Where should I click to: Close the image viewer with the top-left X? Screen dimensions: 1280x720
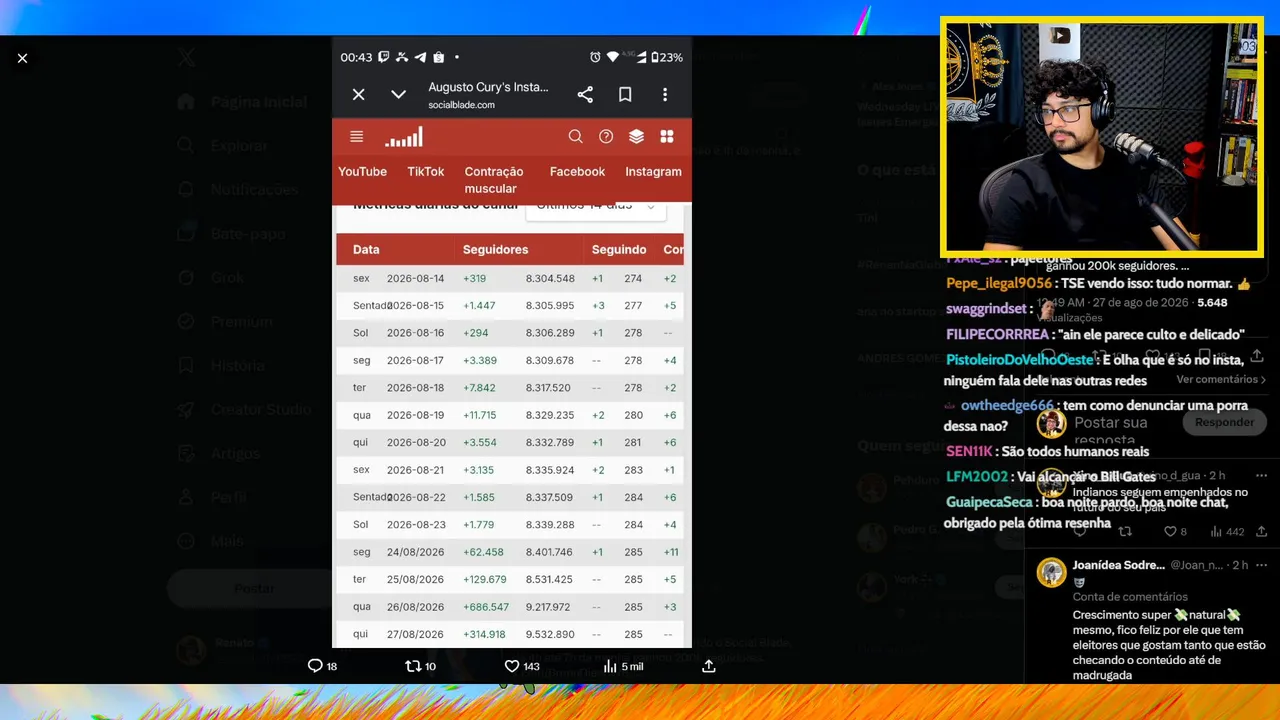pos(22,58)
